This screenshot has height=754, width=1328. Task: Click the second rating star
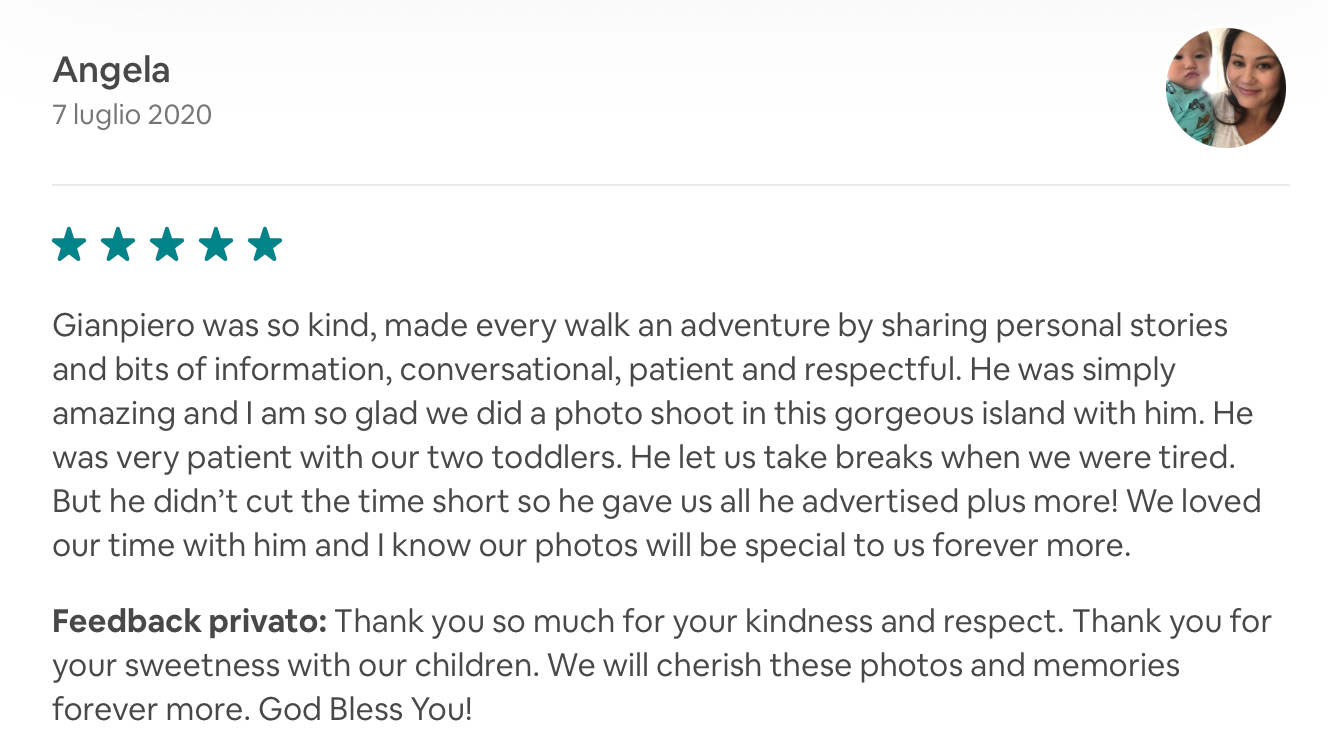118,244
